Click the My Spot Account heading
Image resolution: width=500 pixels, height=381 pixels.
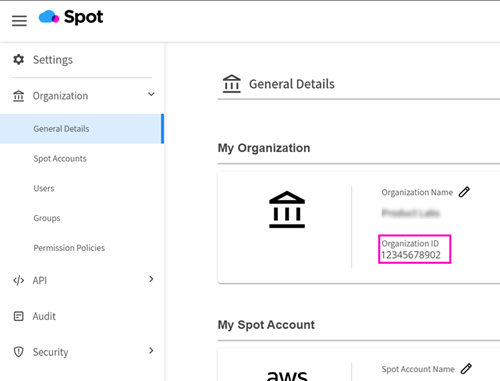(266, 325)
